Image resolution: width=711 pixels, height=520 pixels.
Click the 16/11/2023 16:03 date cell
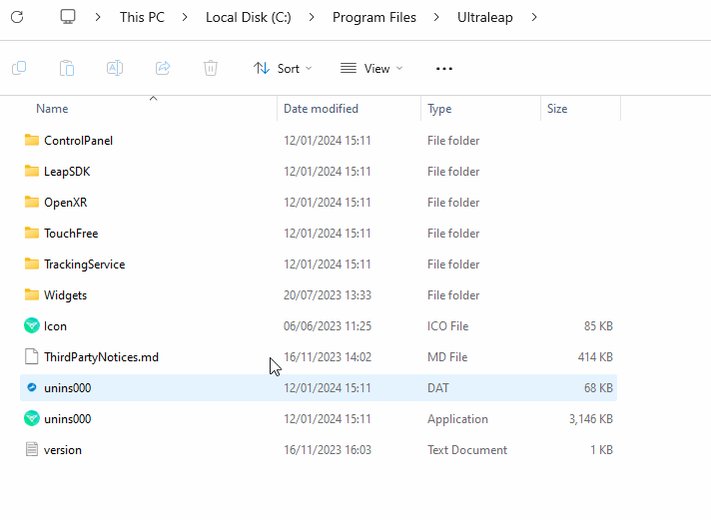(x=327, y=450)
